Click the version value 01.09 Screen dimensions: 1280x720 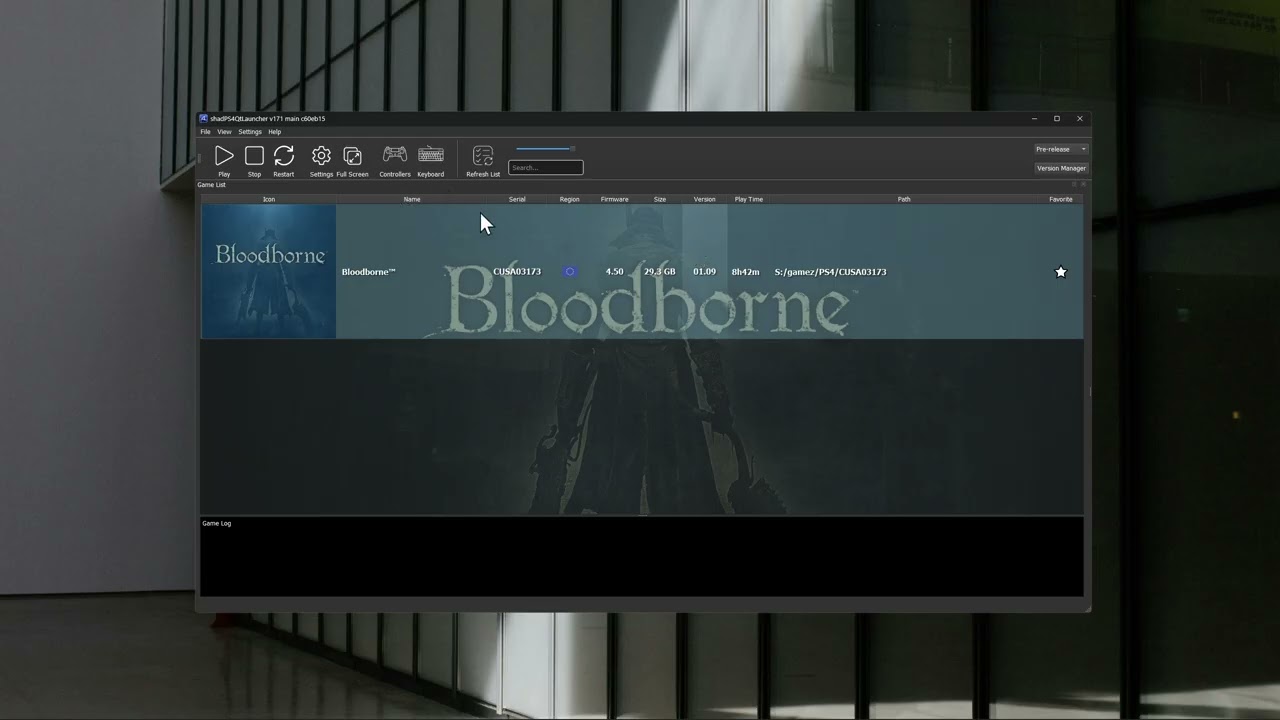pyautogui.click(x=705, y=272)
